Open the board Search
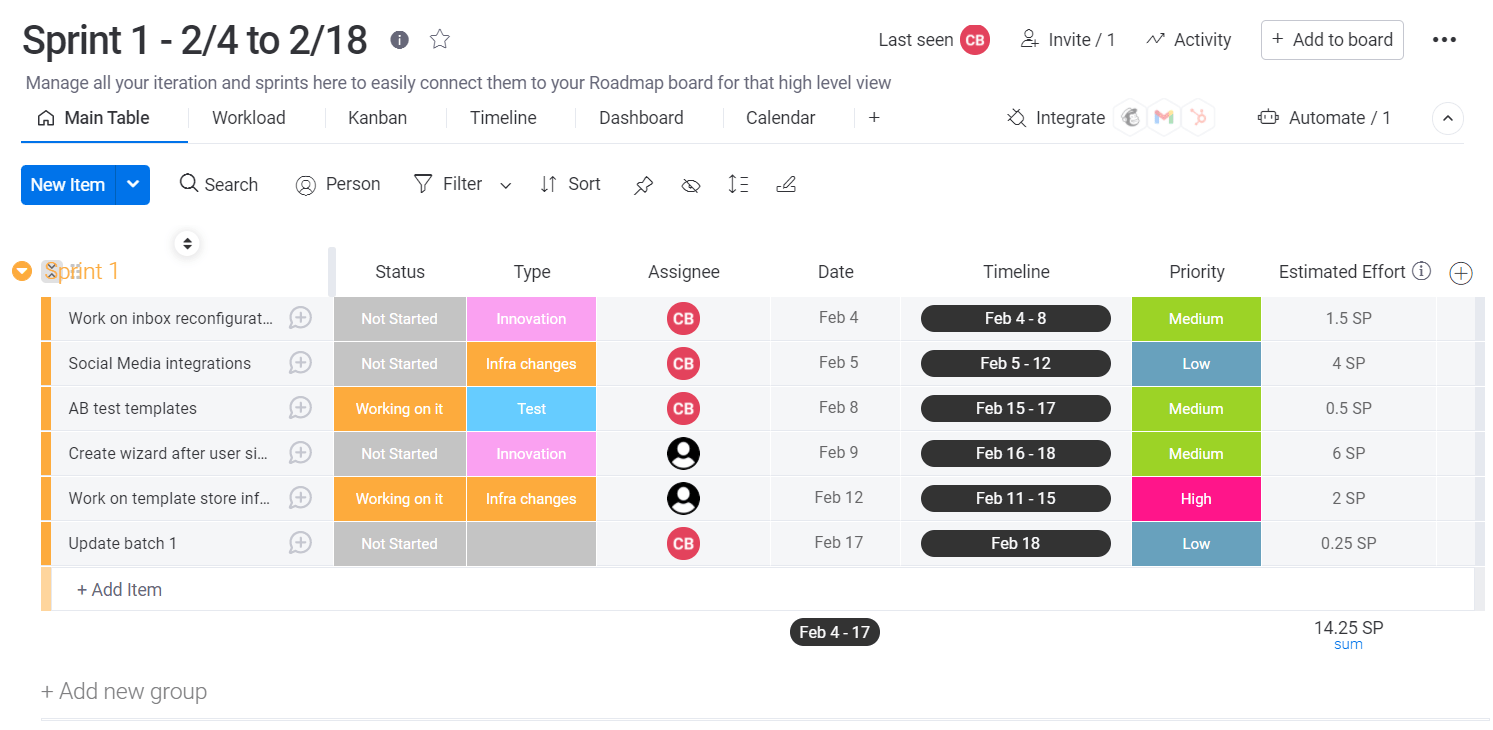1493x730 pixels. (x=218, y=184)
